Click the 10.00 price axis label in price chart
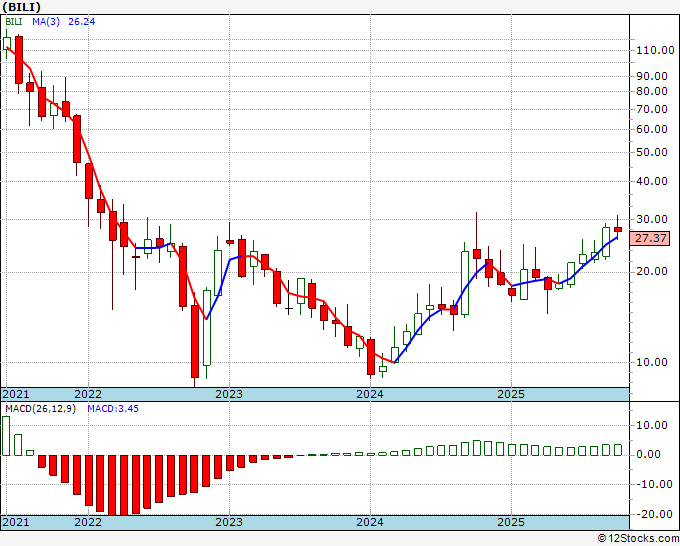 [651, 362]
